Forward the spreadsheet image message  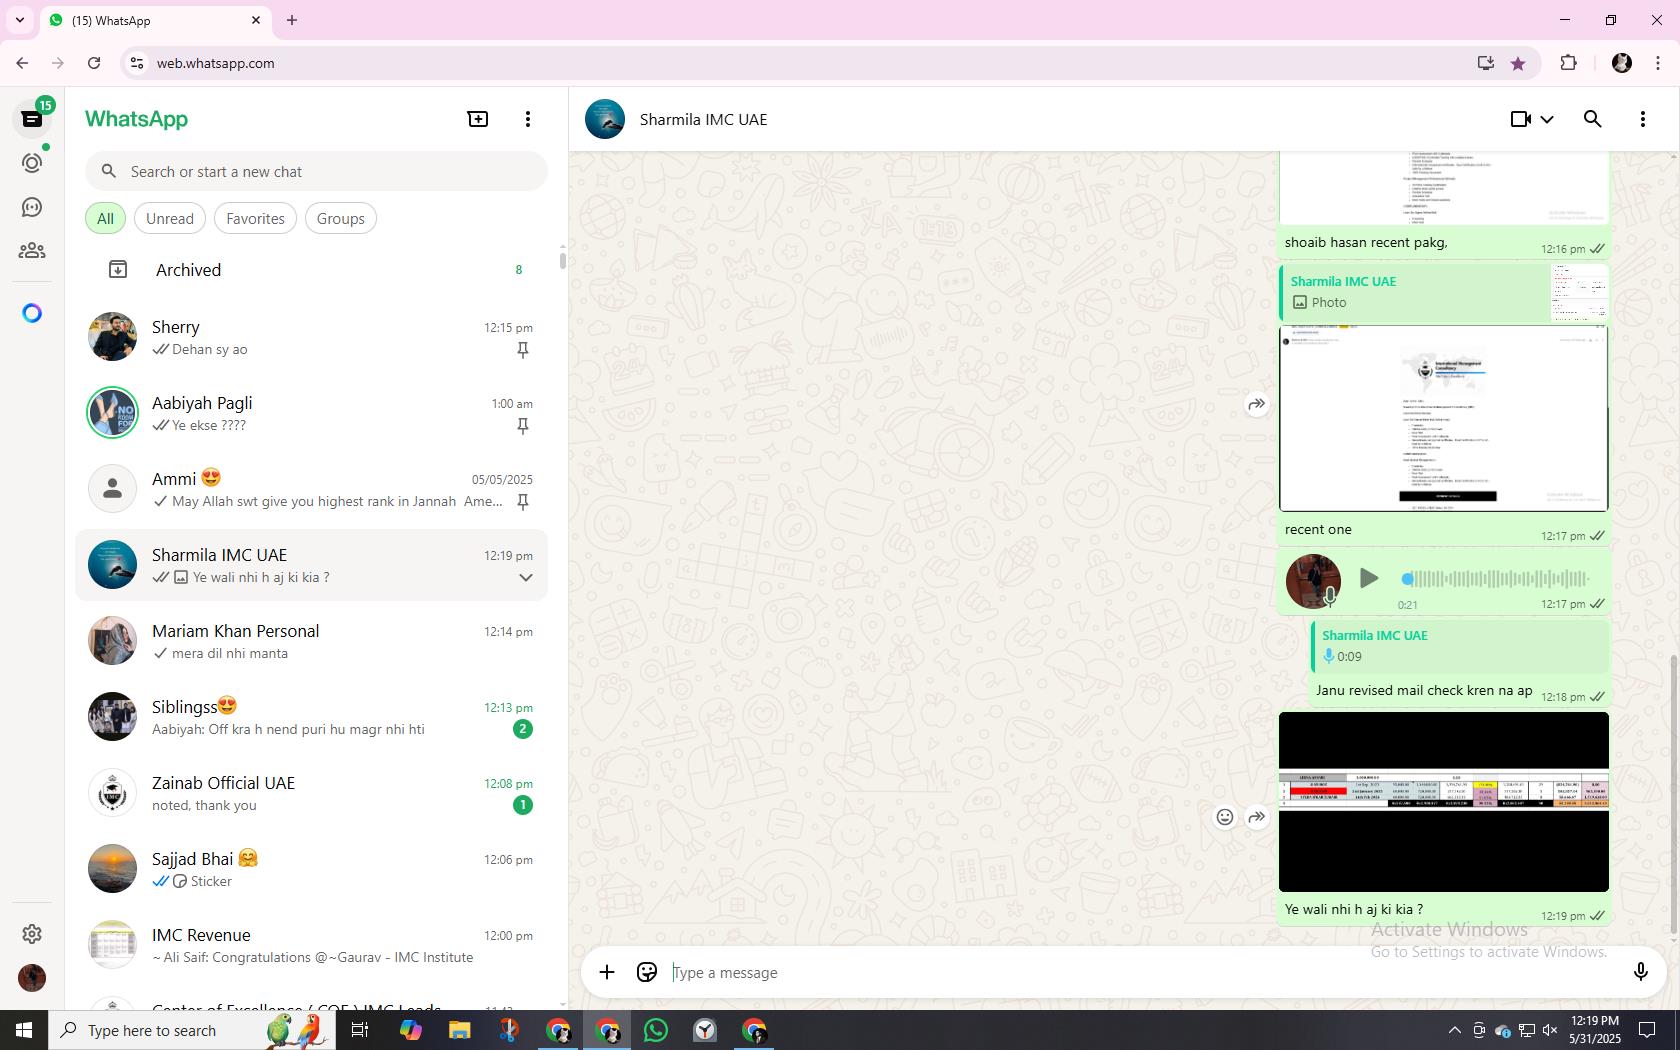point(1257,817)
